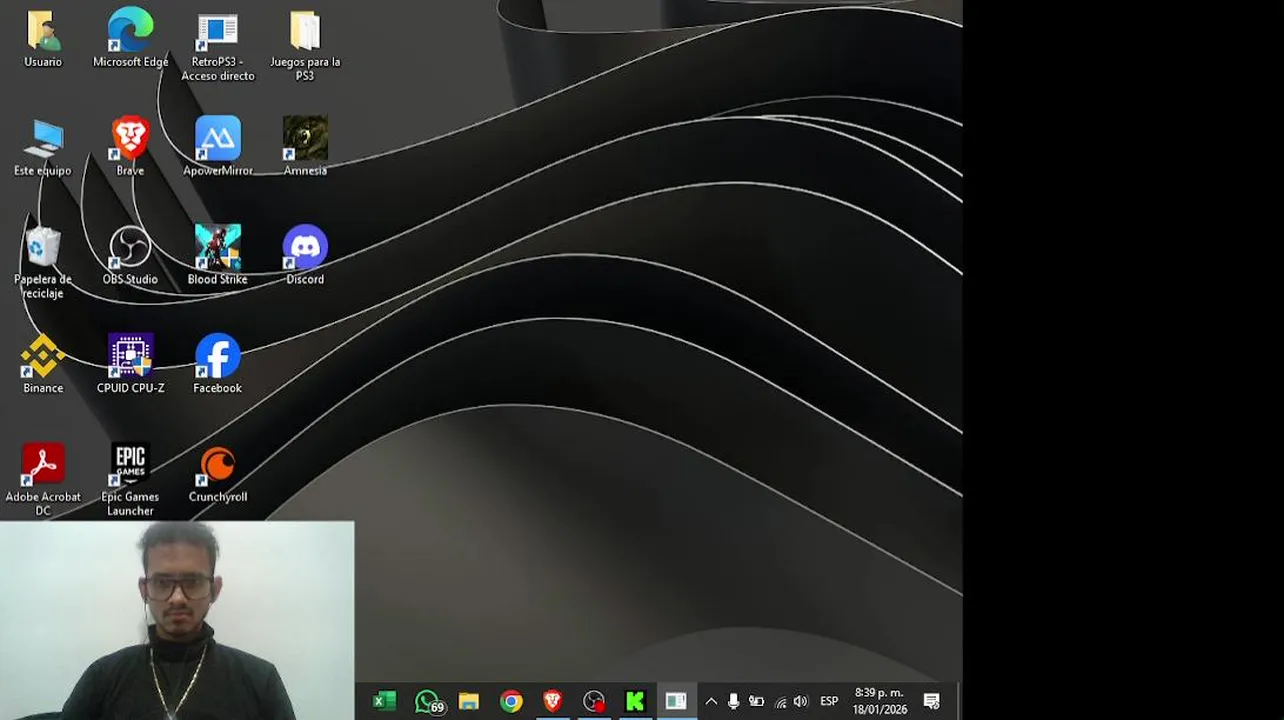Switch to Brave in the taskbar
Viewport: 1284px width, 720px height.
click(552, 702)
